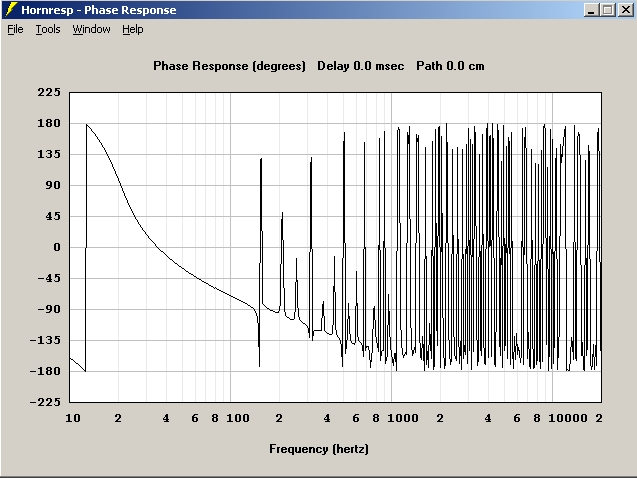Click the 45 y-axis label

tap(53, 216)
